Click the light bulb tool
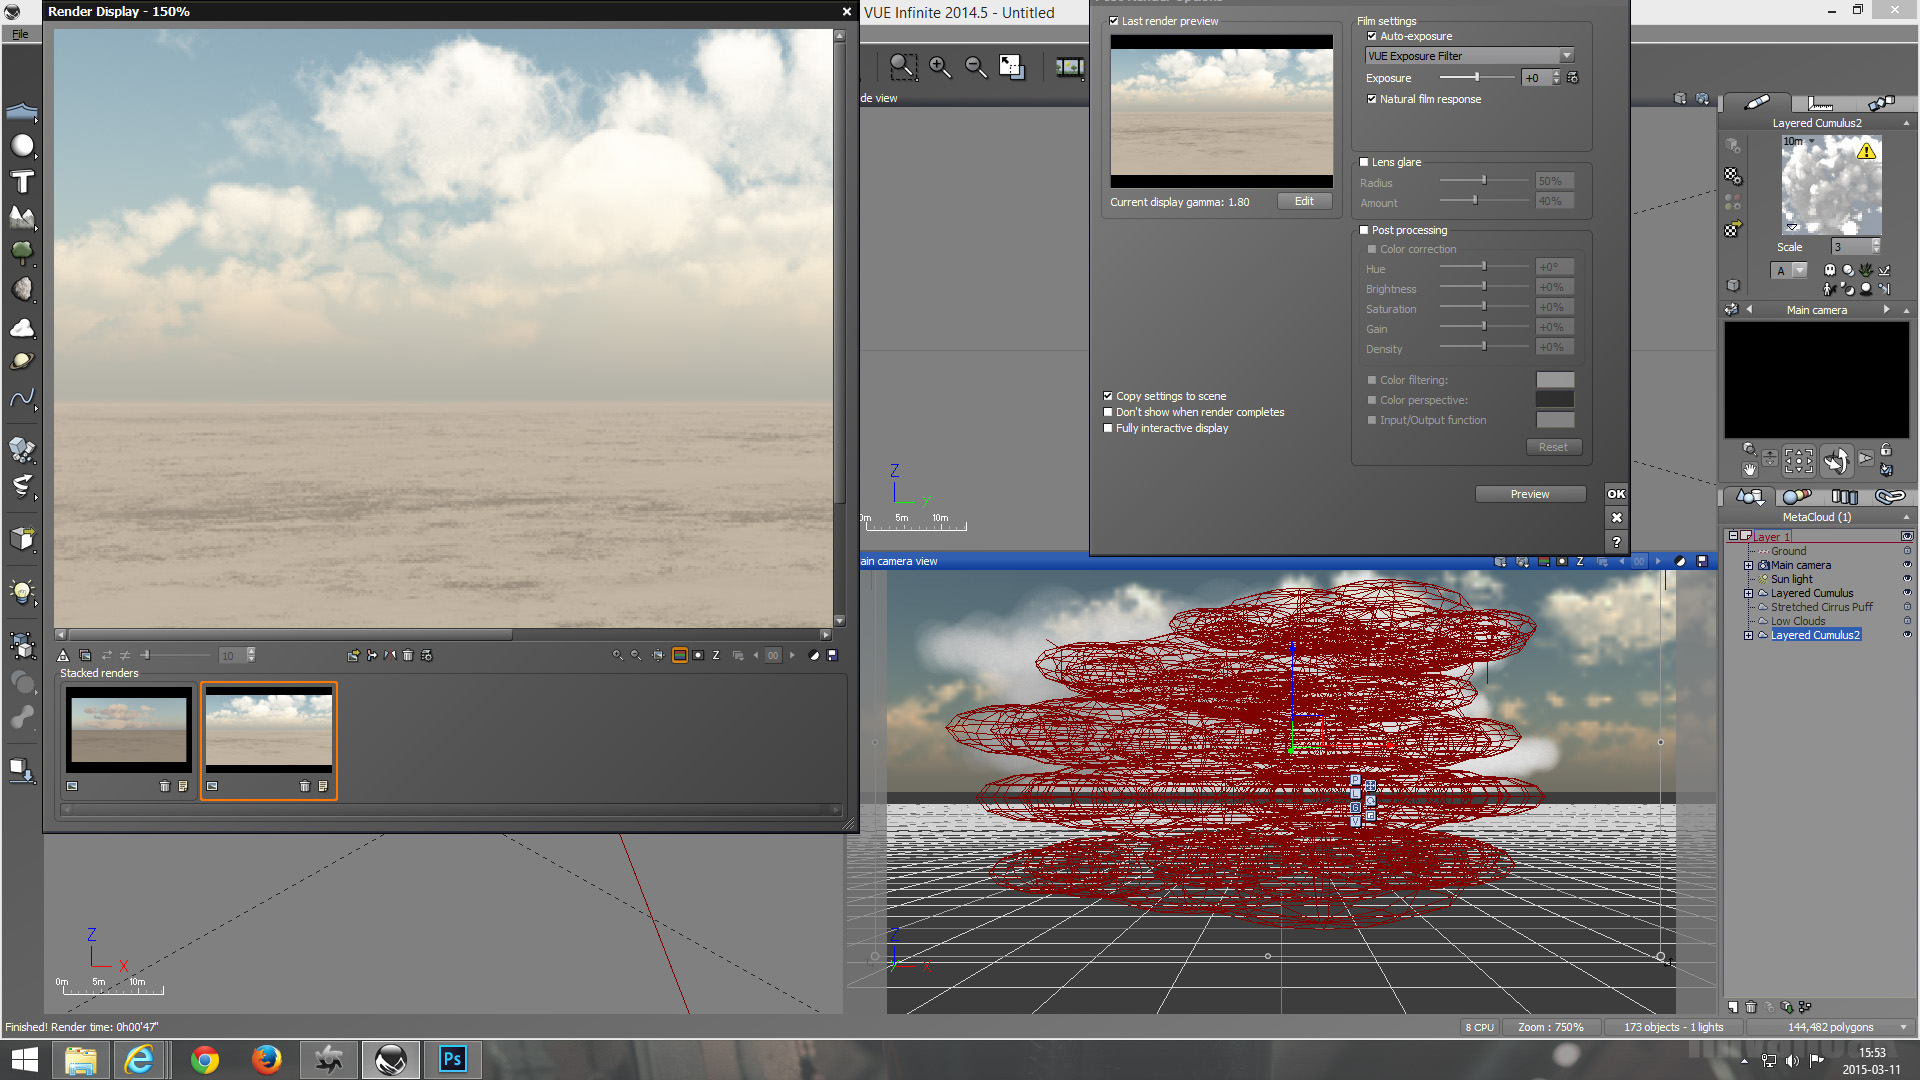 21,591
